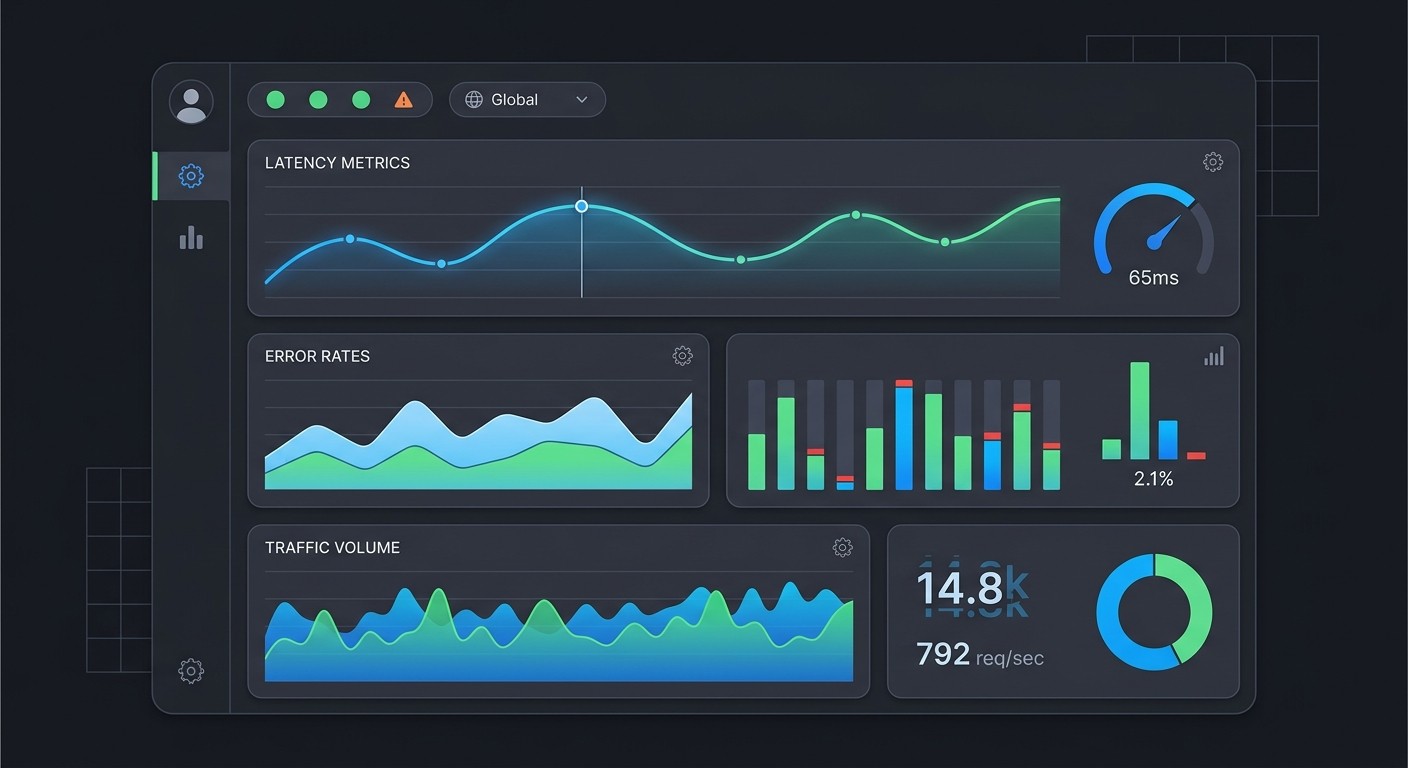The height and width of the screenshot is (768, 1408).
Task: Click the globe icon in the region selector
Action: [472, 99]
